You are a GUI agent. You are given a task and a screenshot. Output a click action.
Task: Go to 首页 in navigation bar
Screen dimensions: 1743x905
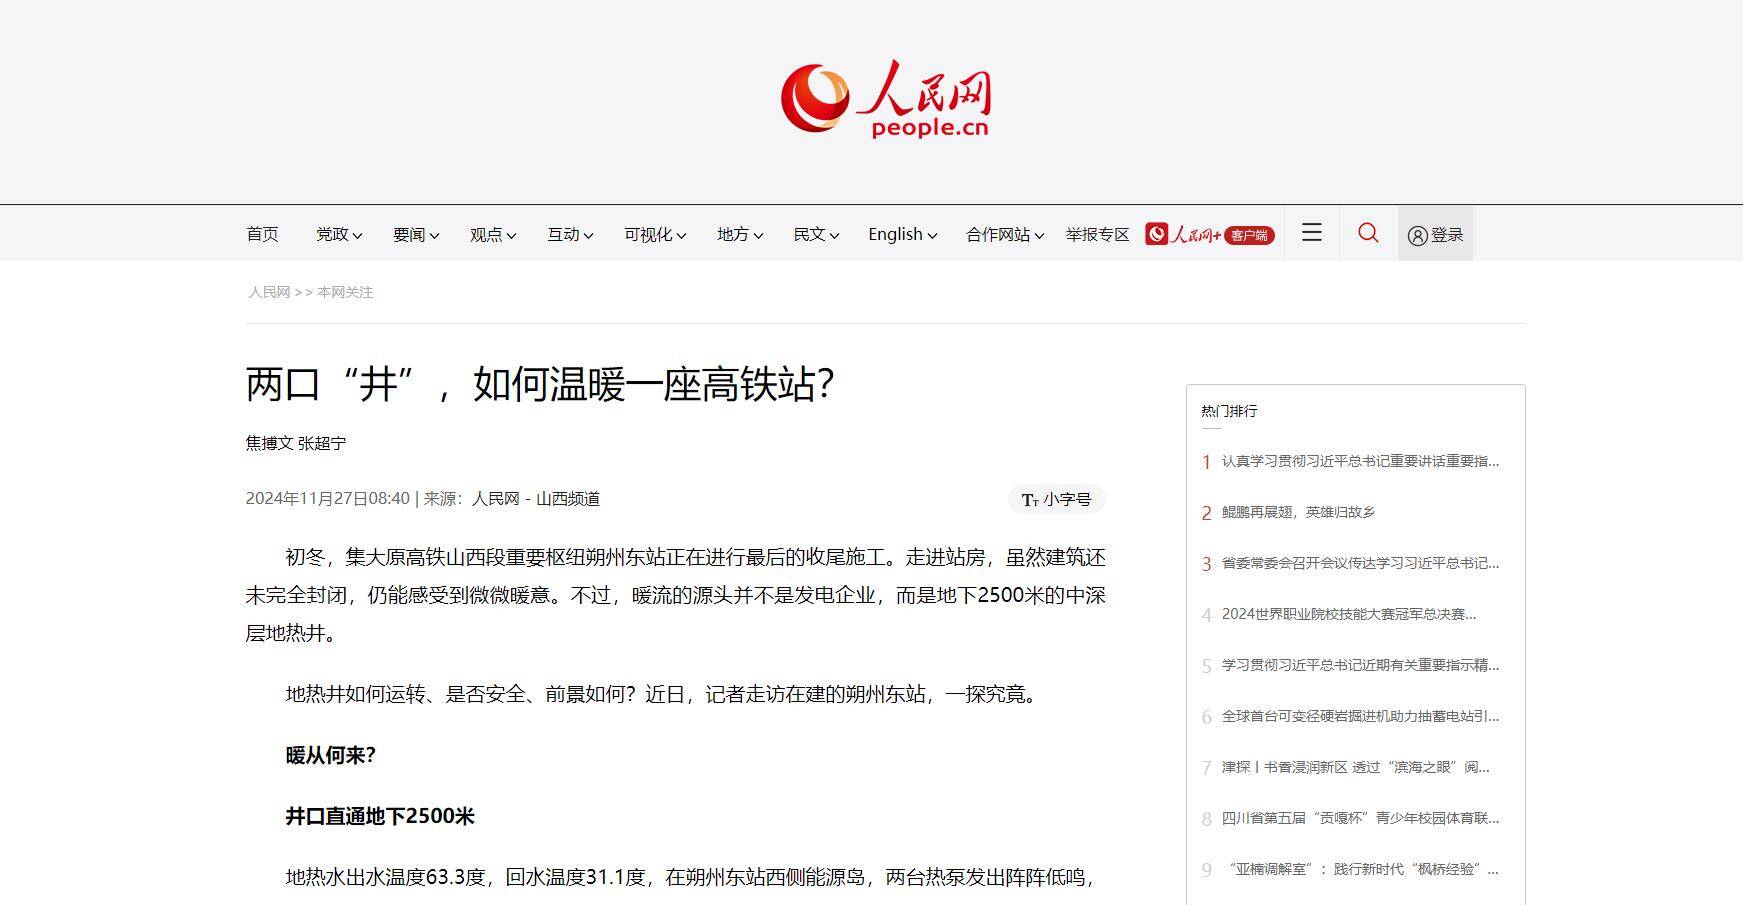point(262,234)
